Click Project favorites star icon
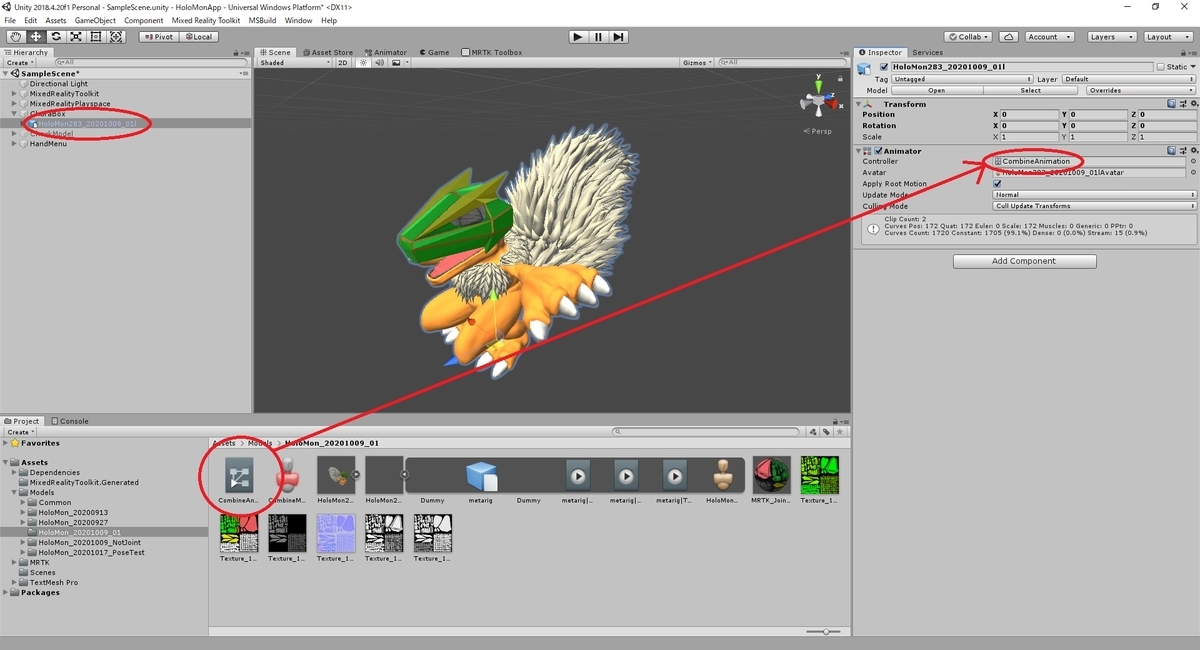The image size is (1200, 650). (839, 432)
